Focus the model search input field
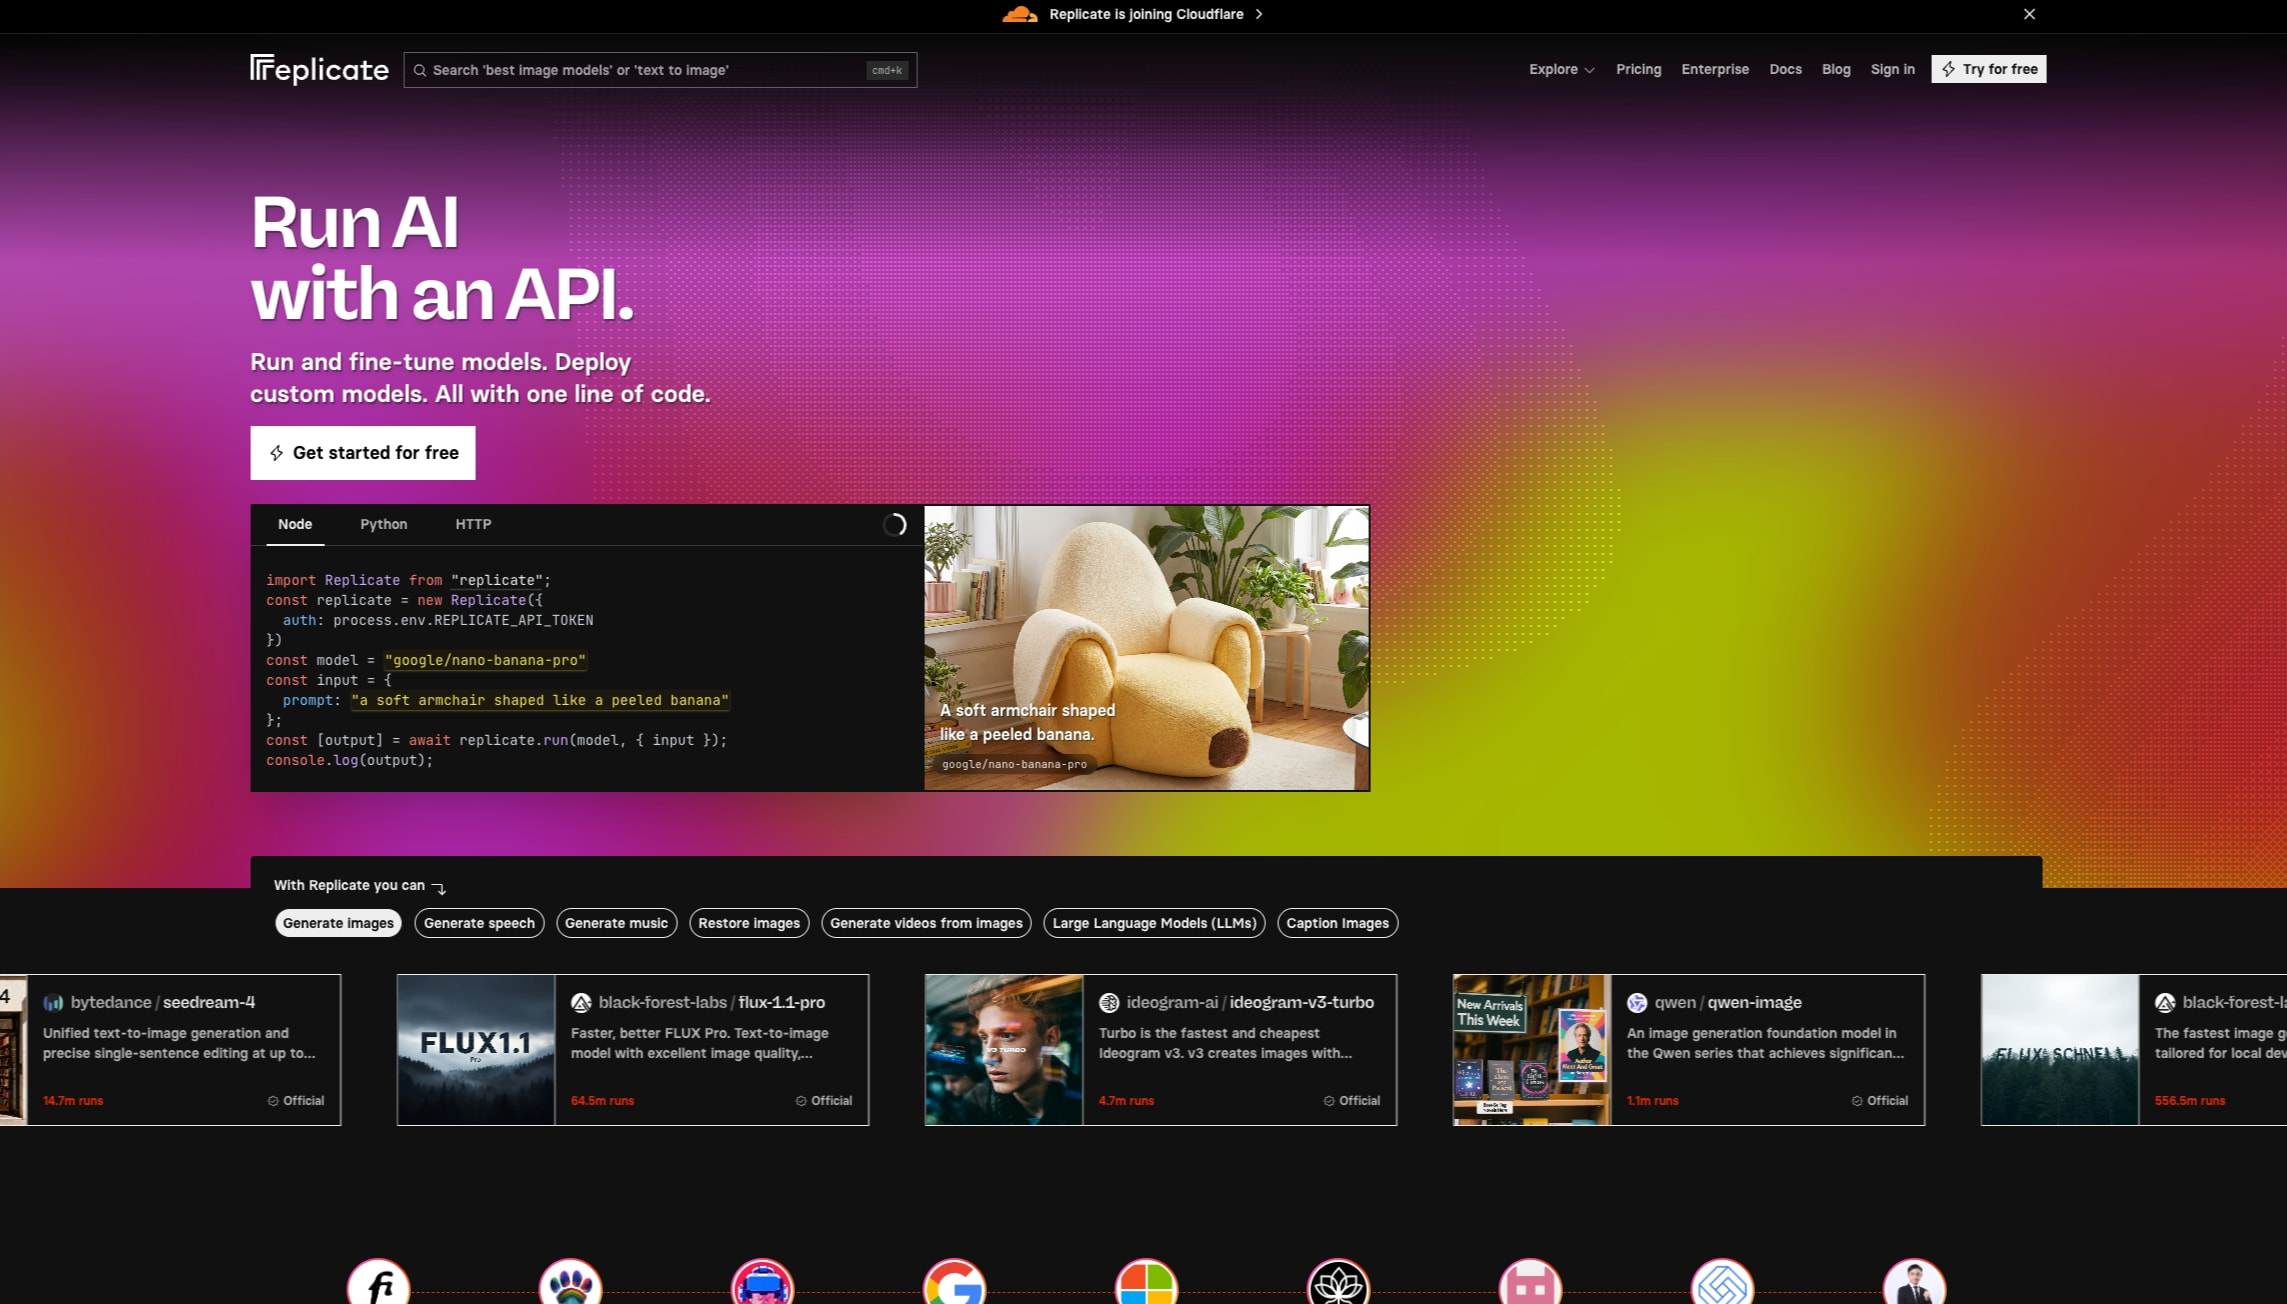The height and width of the screenshot is (1304, 2287). [x=660, y=70]
